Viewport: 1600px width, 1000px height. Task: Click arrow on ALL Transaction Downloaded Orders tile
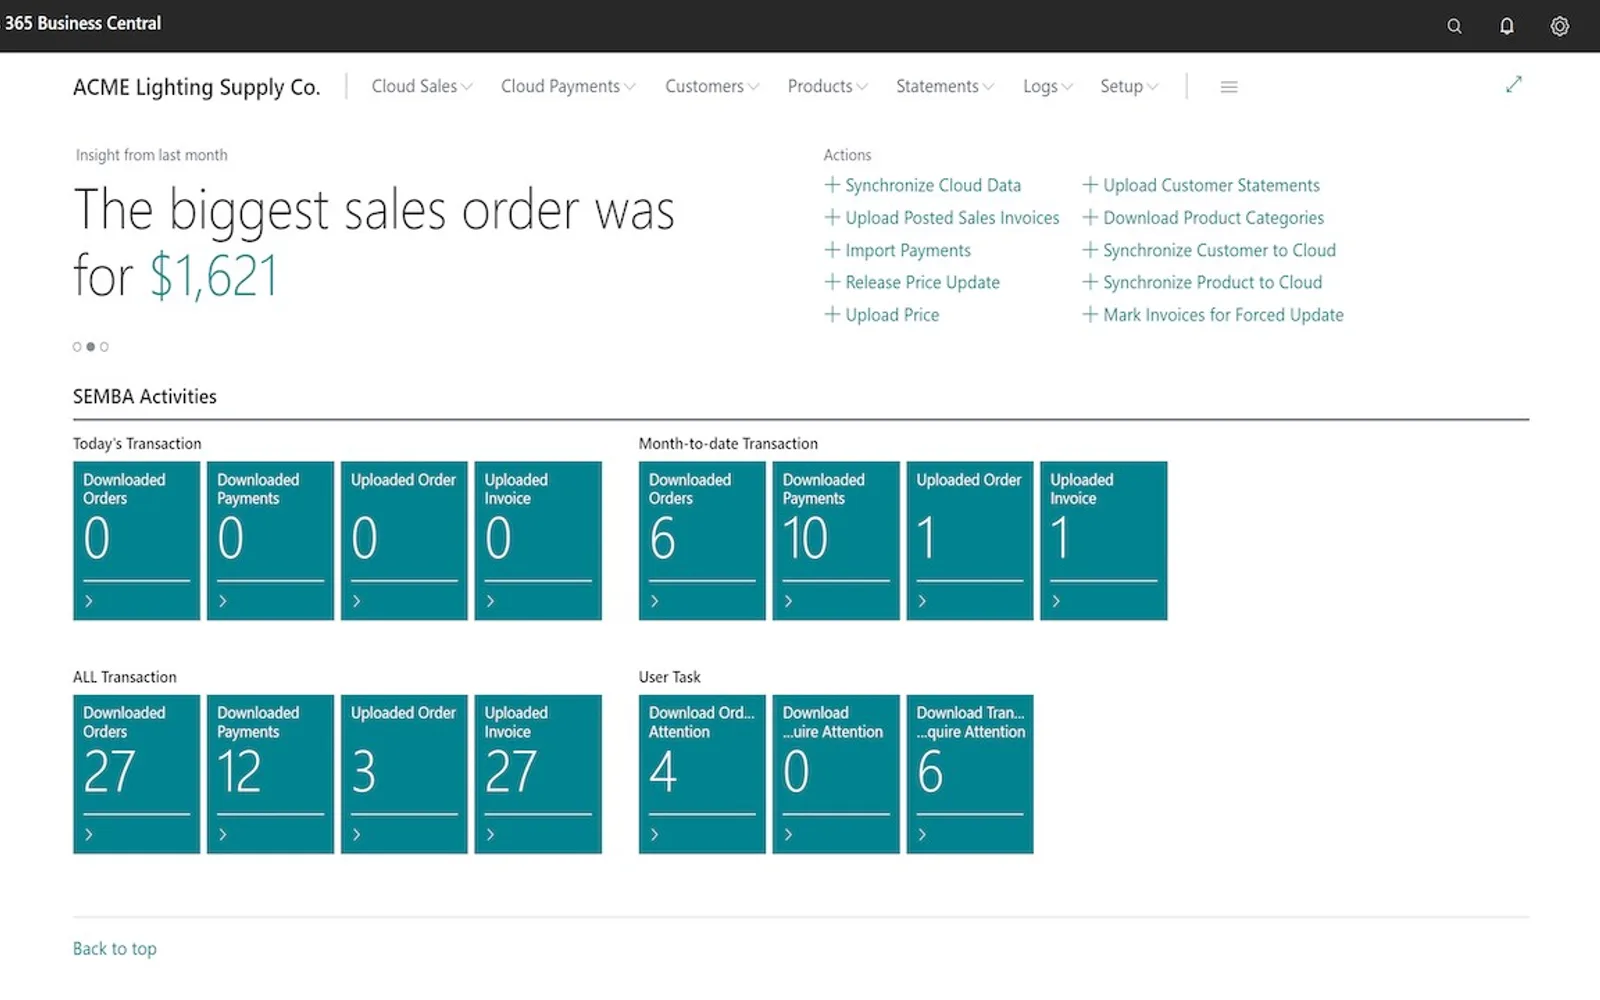(x=89, y=834)
